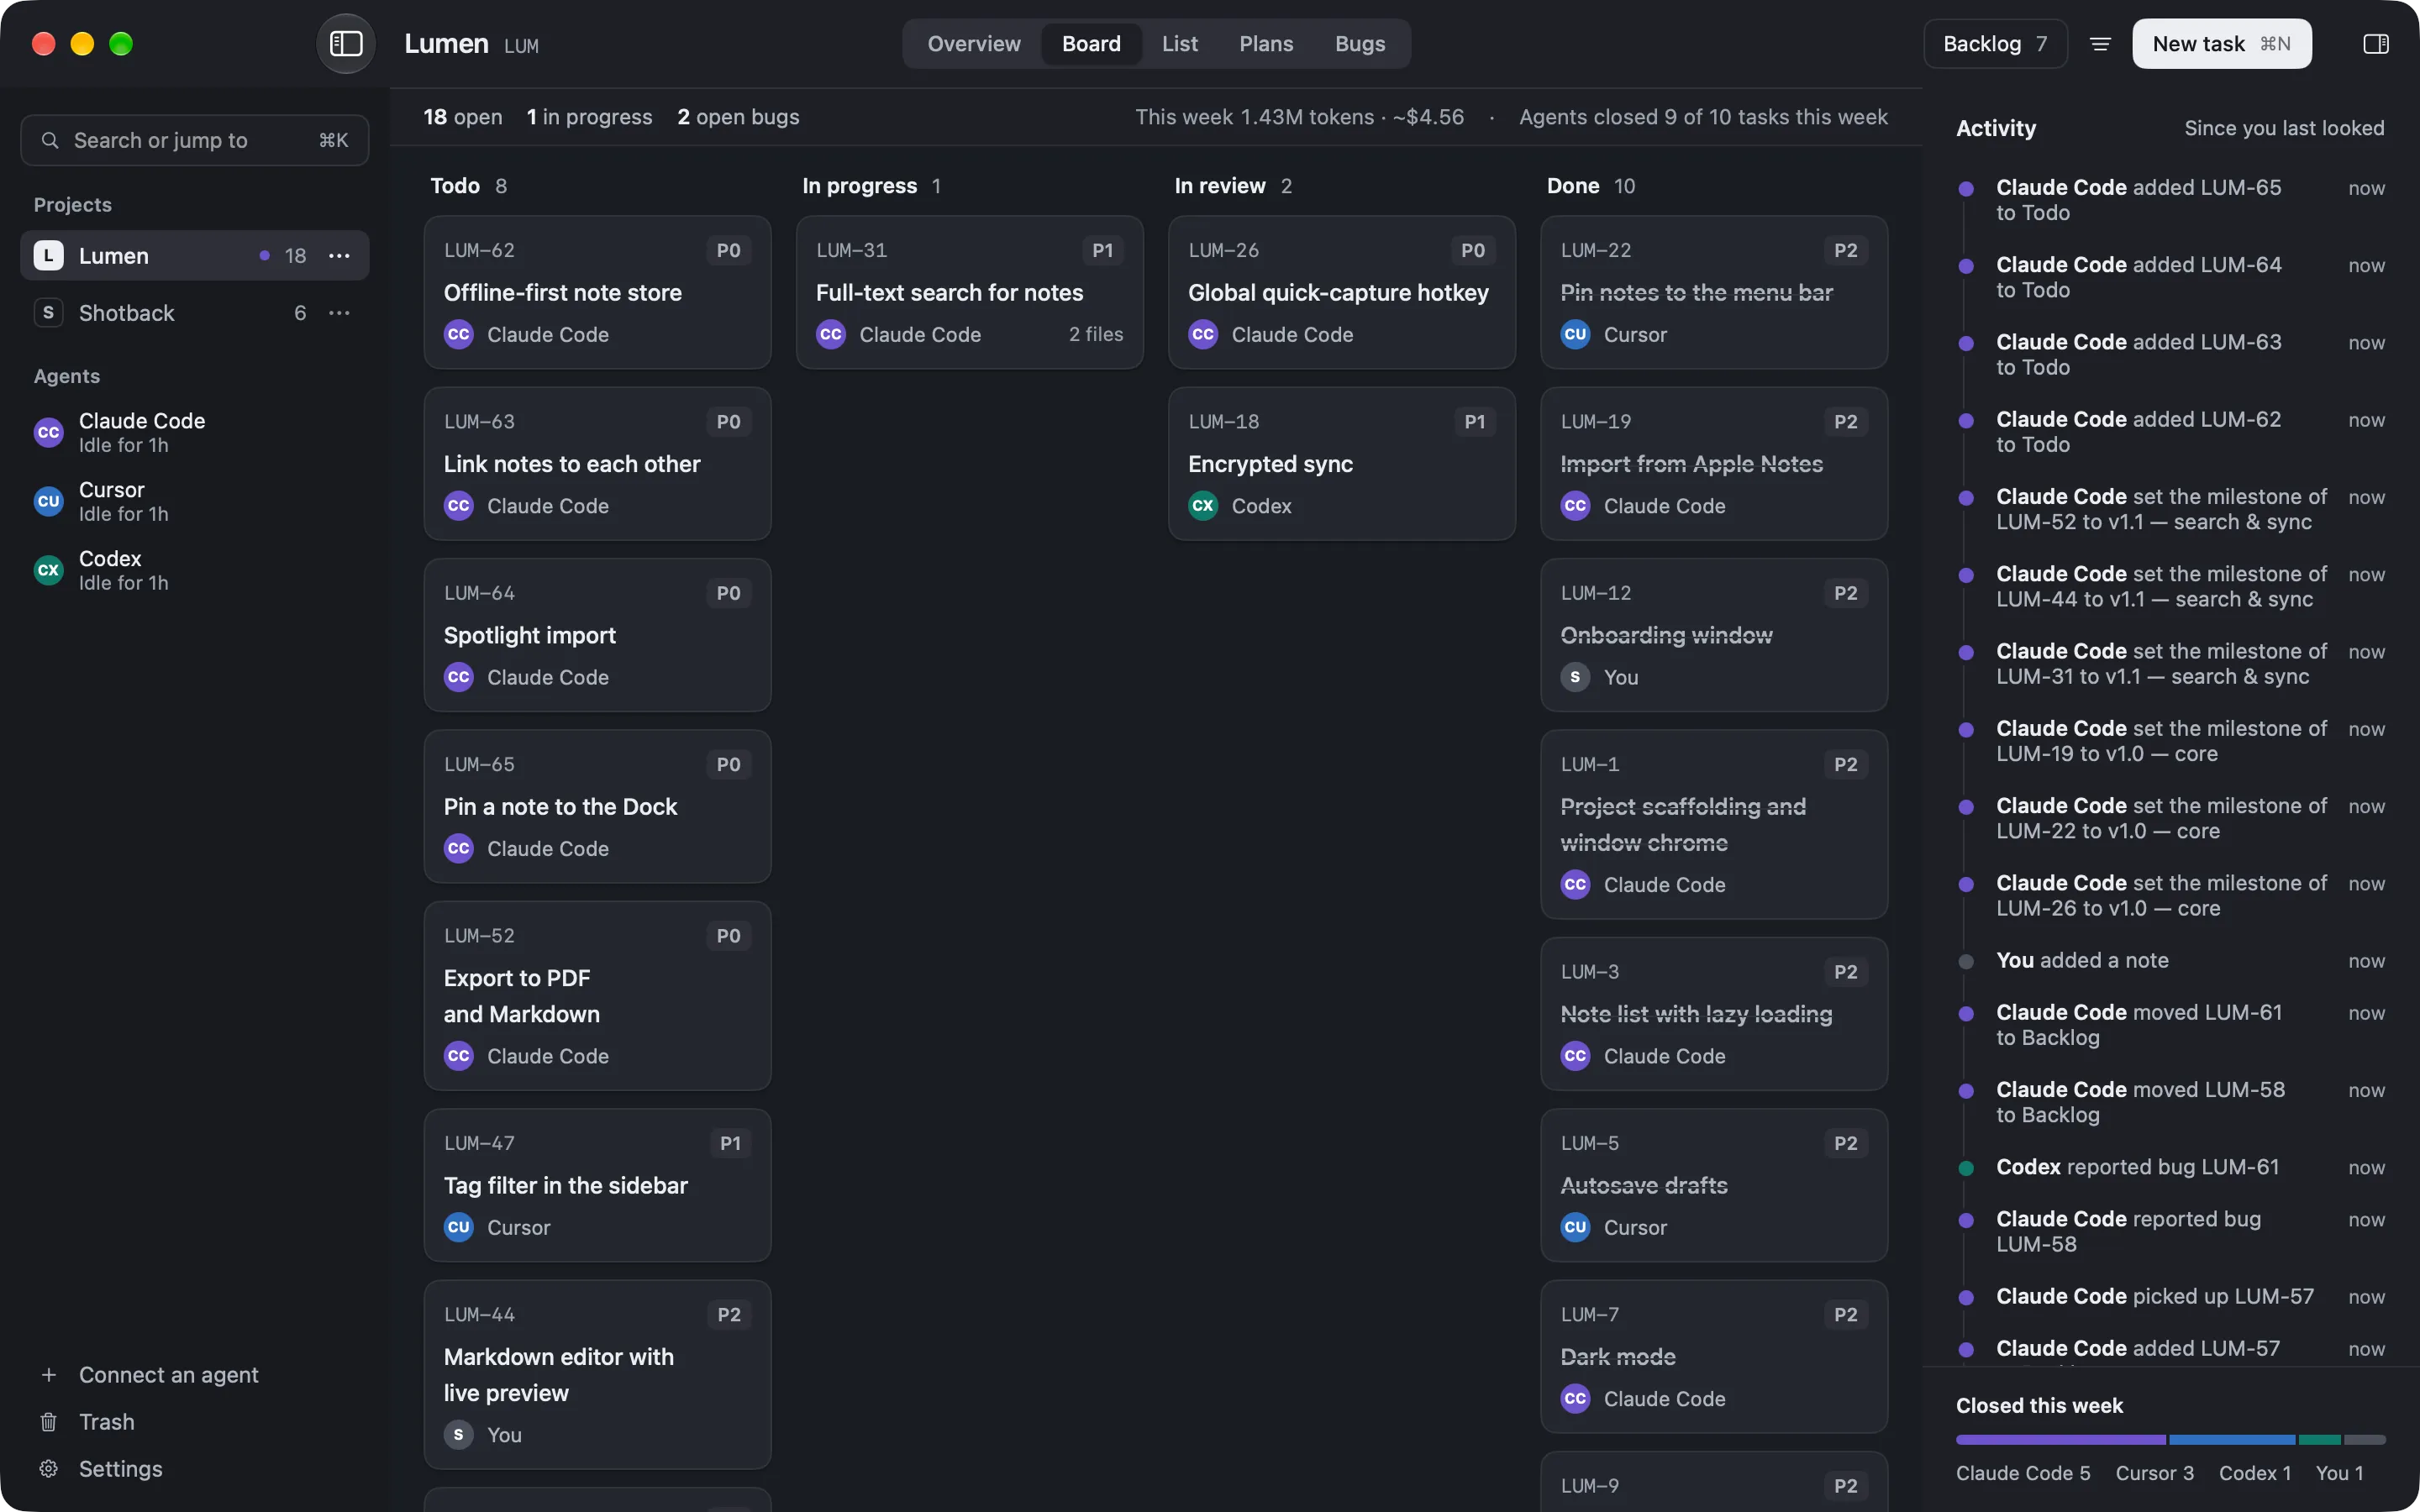Switch to the Board tab
Screen dimensions: 2420x1512
(1091, 44)
